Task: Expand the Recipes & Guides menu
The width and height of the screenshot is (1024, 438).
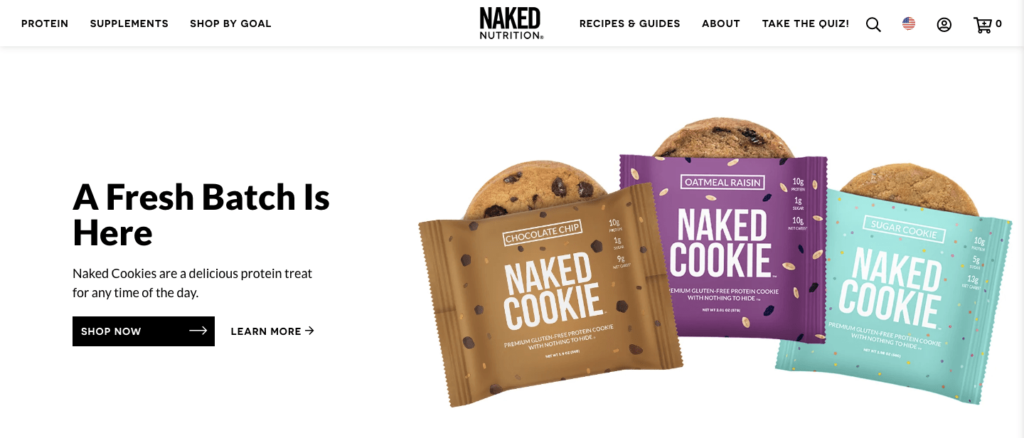Action: point(630,23)
